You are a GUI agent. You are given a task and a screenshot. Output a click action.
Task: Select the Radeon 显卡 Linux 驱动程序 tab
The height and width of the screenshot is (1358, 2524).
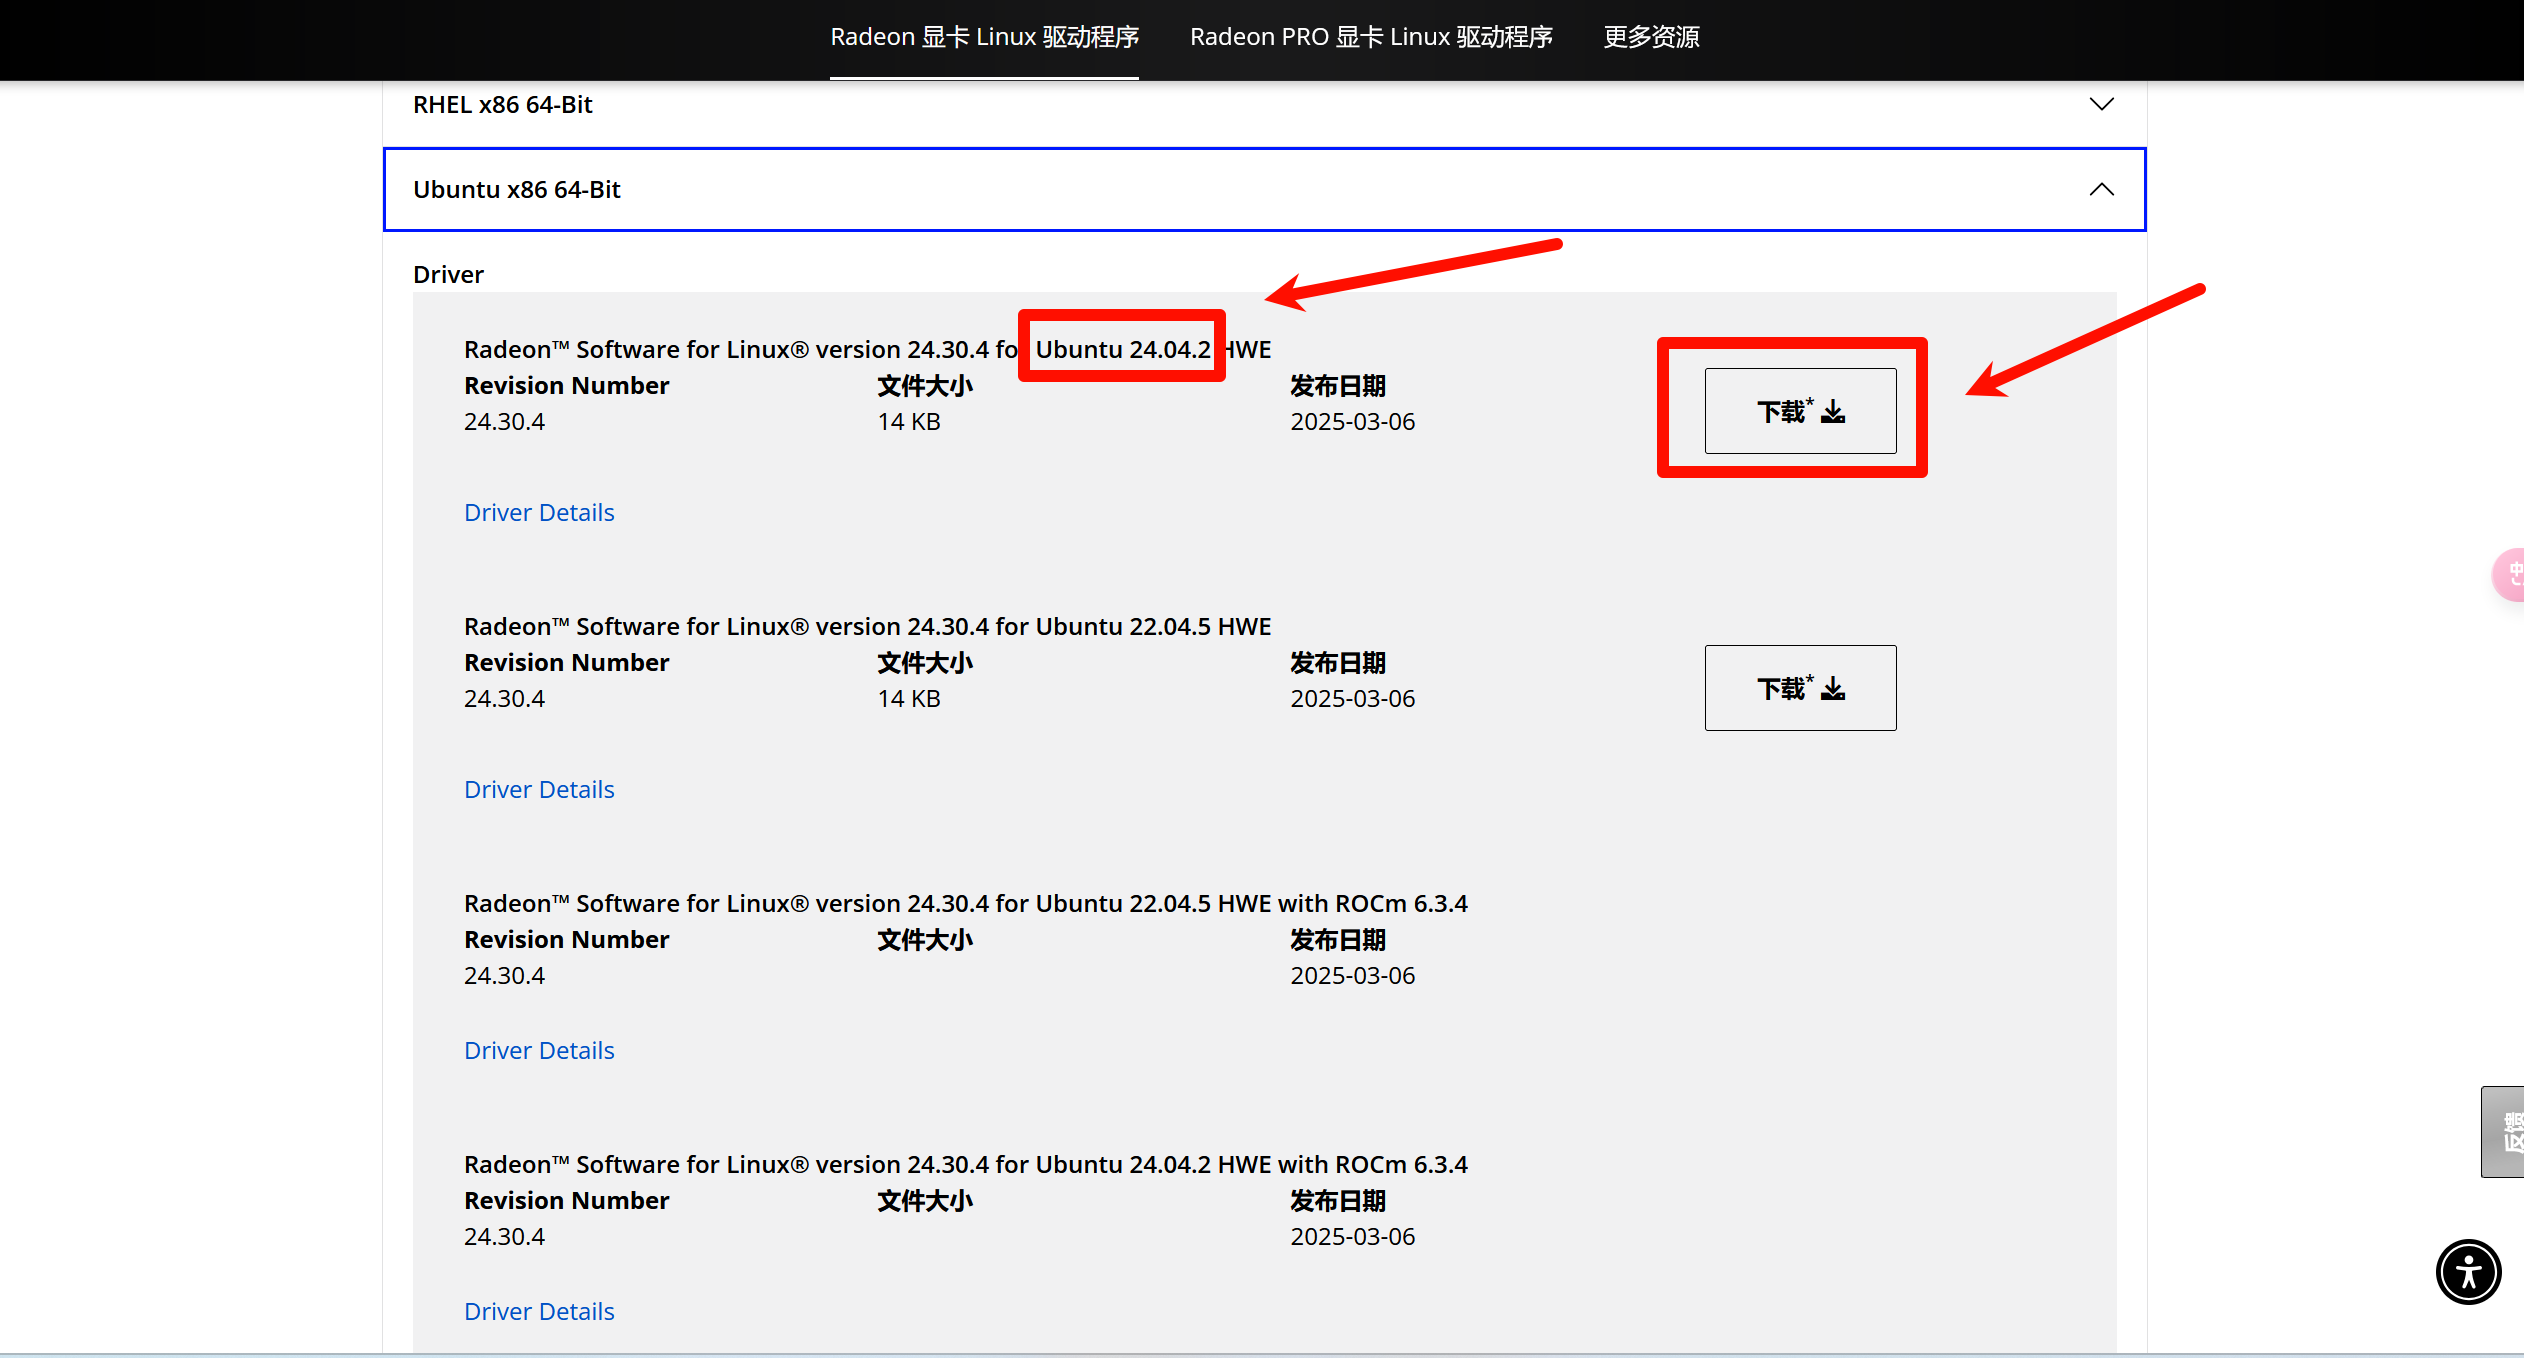tap(984, 37)
